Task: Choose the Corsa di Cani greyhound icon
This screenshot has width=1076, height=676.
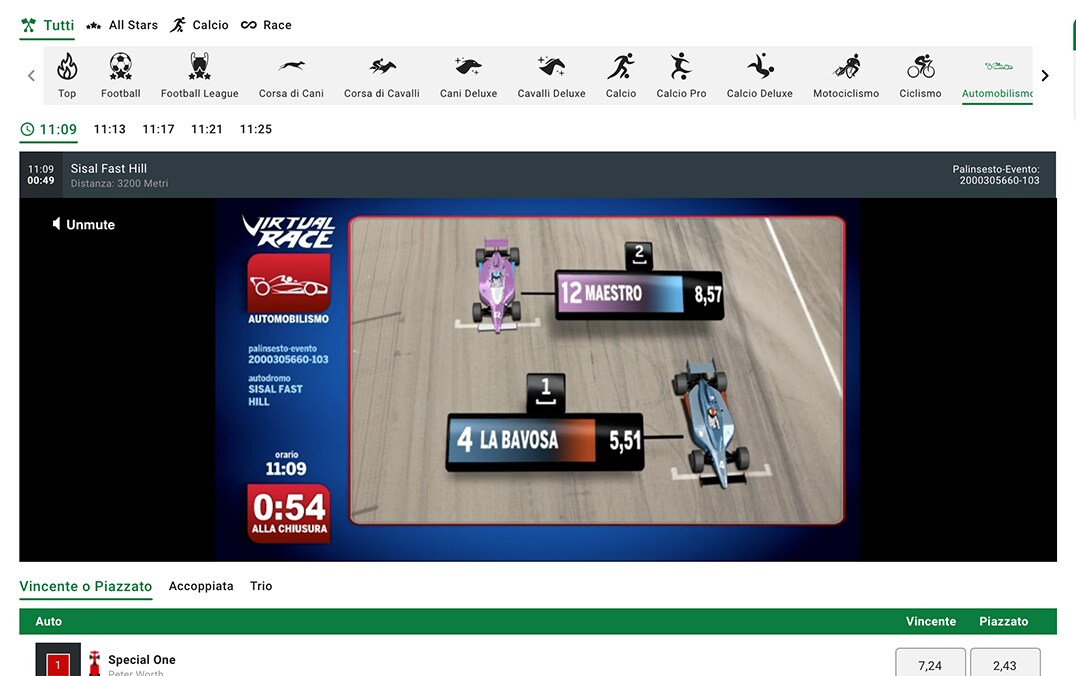Action: coord(292,66)
